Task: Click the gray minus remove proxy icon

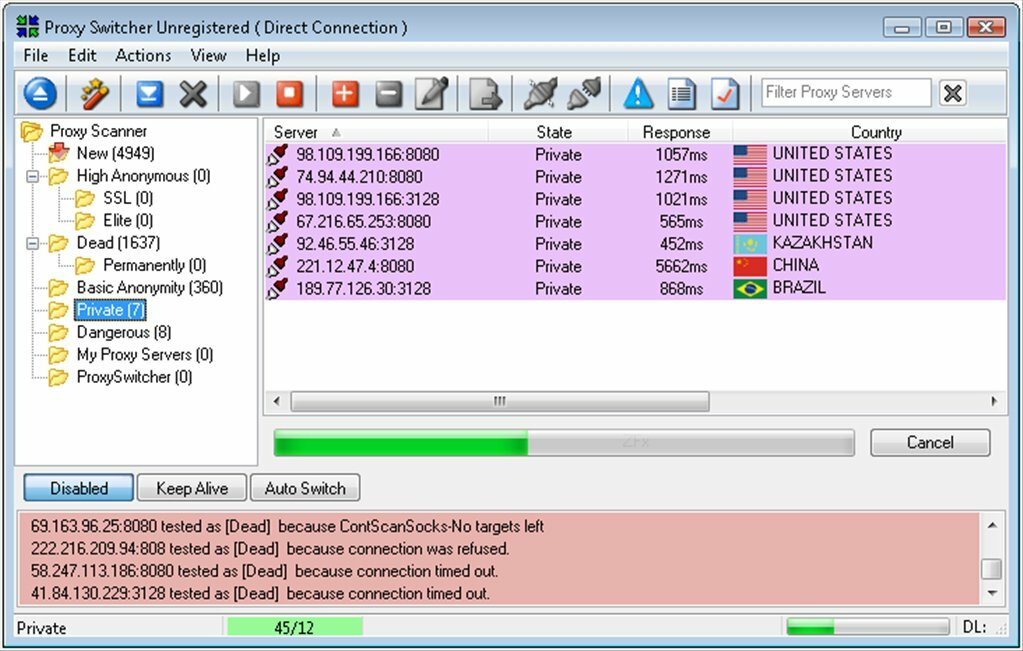Action: (x=389, y=94)
